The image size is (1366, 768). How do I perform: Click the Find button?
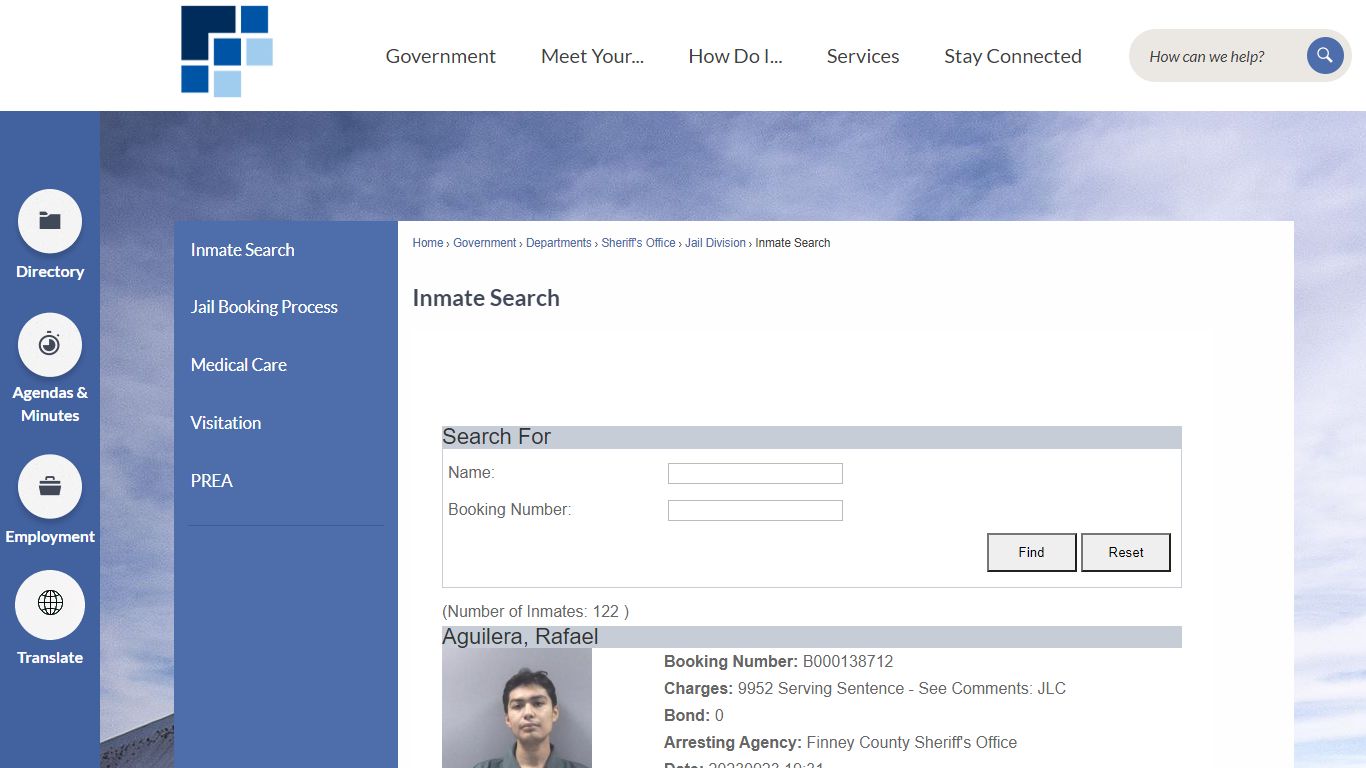point(1032,552)
